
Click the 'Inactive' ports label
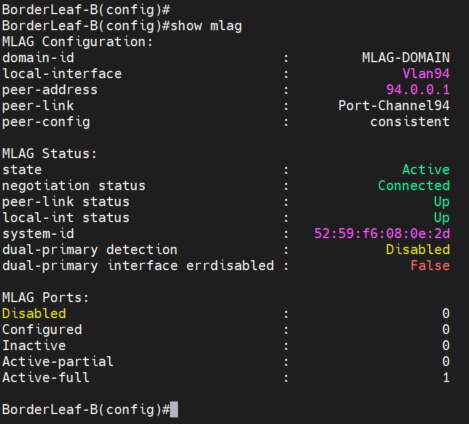[34, 345]
